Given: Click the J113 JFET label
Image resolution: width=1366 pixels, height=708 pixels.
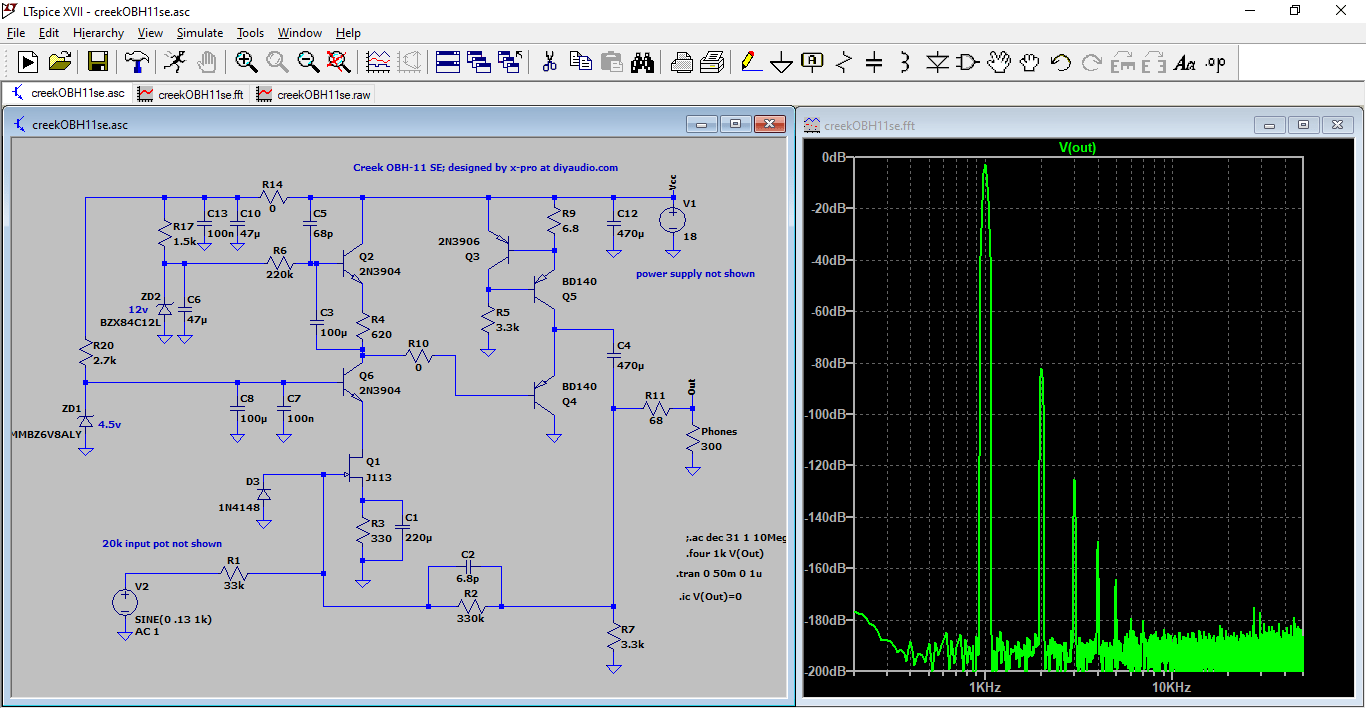Looking at the screenshot, I should pos(378,477).
